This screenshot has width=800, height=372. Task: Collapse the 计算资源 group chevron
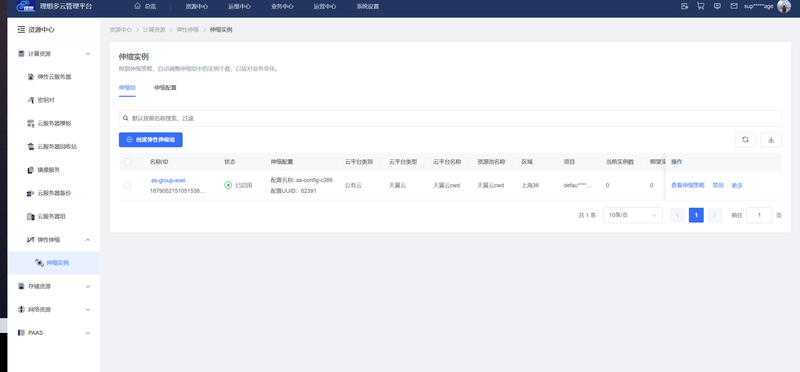pos(88,54)
